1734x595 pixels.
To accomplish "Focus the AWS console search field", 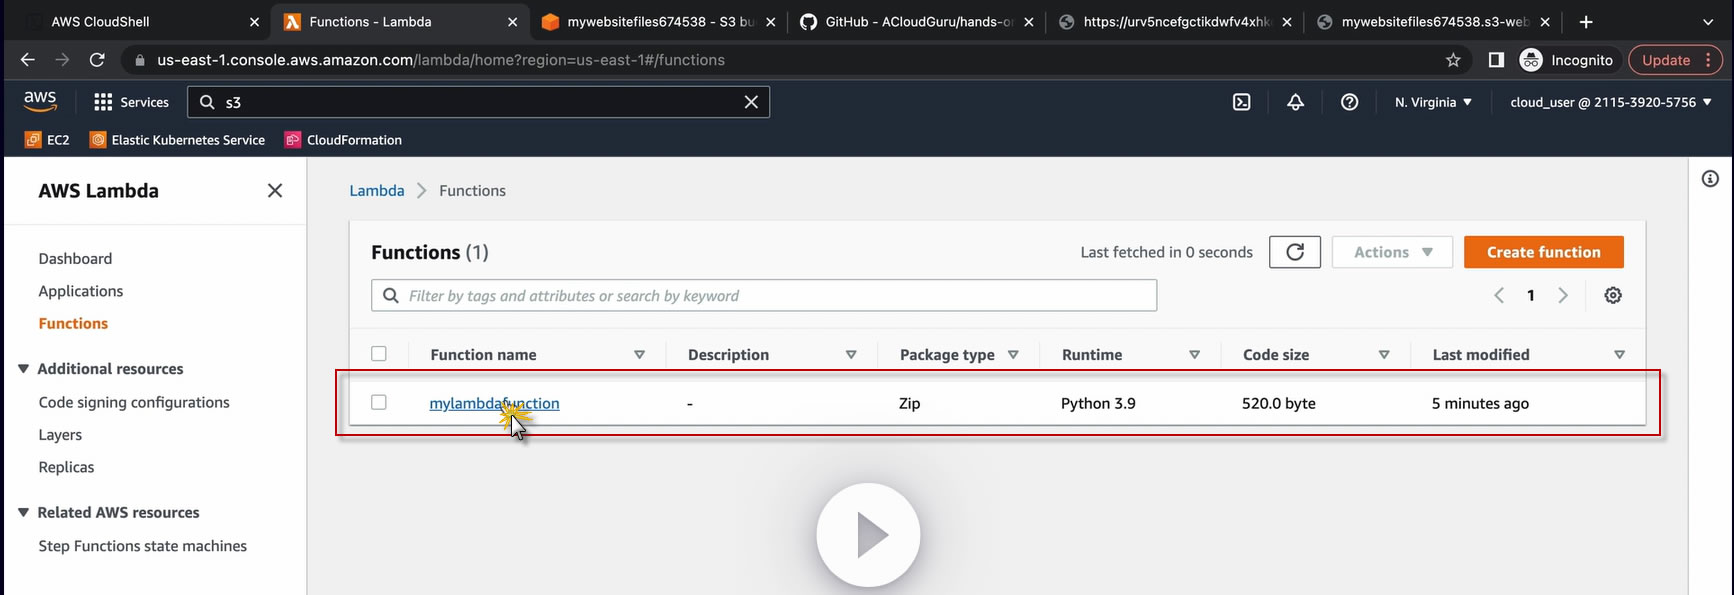I will pyautogui.click(x=480, y=102).
